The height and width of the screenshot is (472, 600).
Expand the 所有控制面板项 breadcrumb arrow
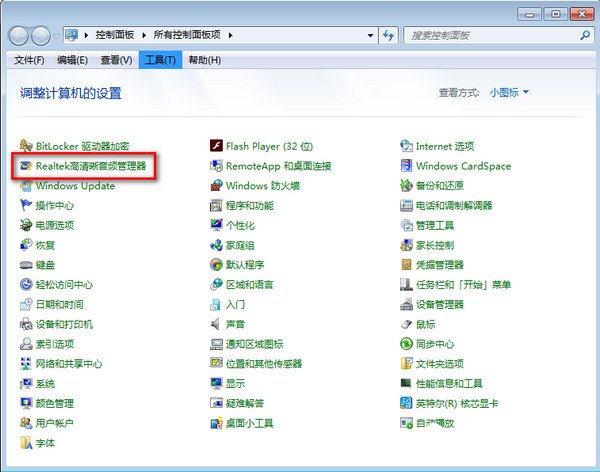(x=231, y=35)
